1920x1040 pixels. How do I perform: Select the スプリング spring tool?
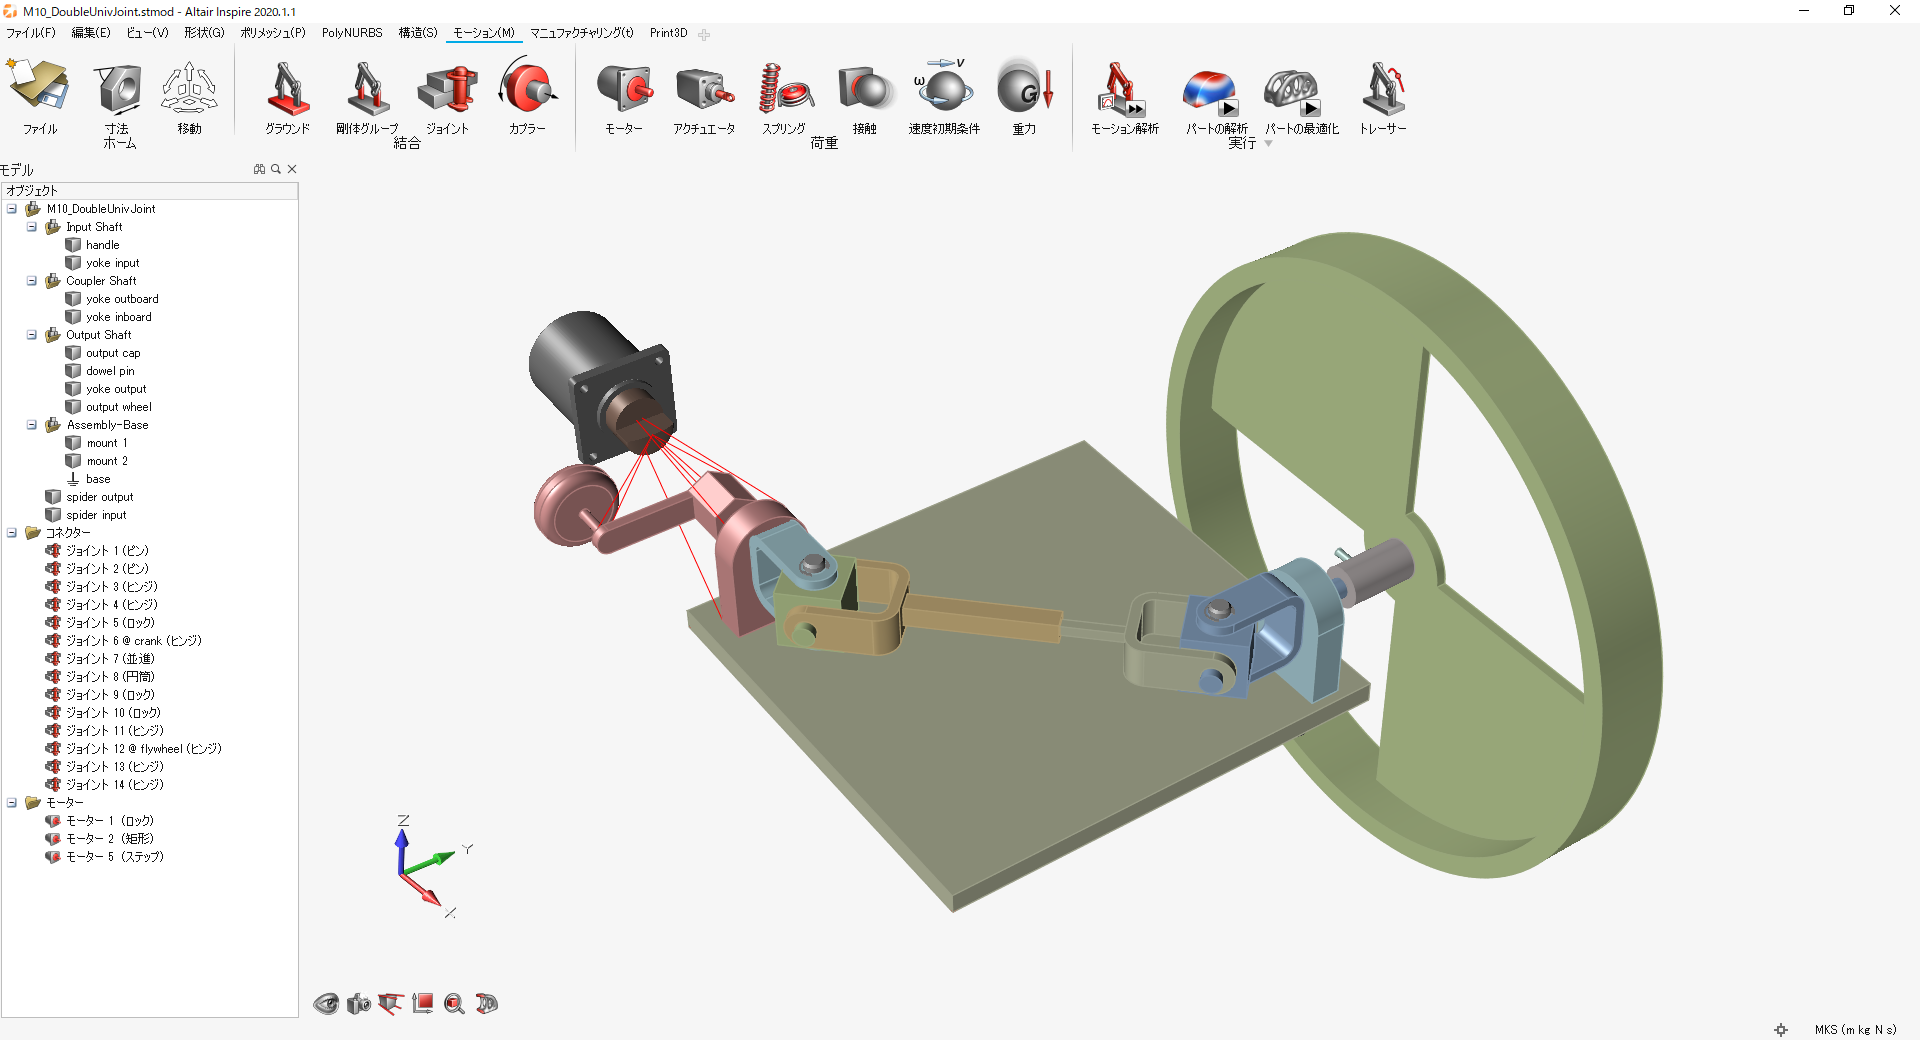click(x=784, y=88)
